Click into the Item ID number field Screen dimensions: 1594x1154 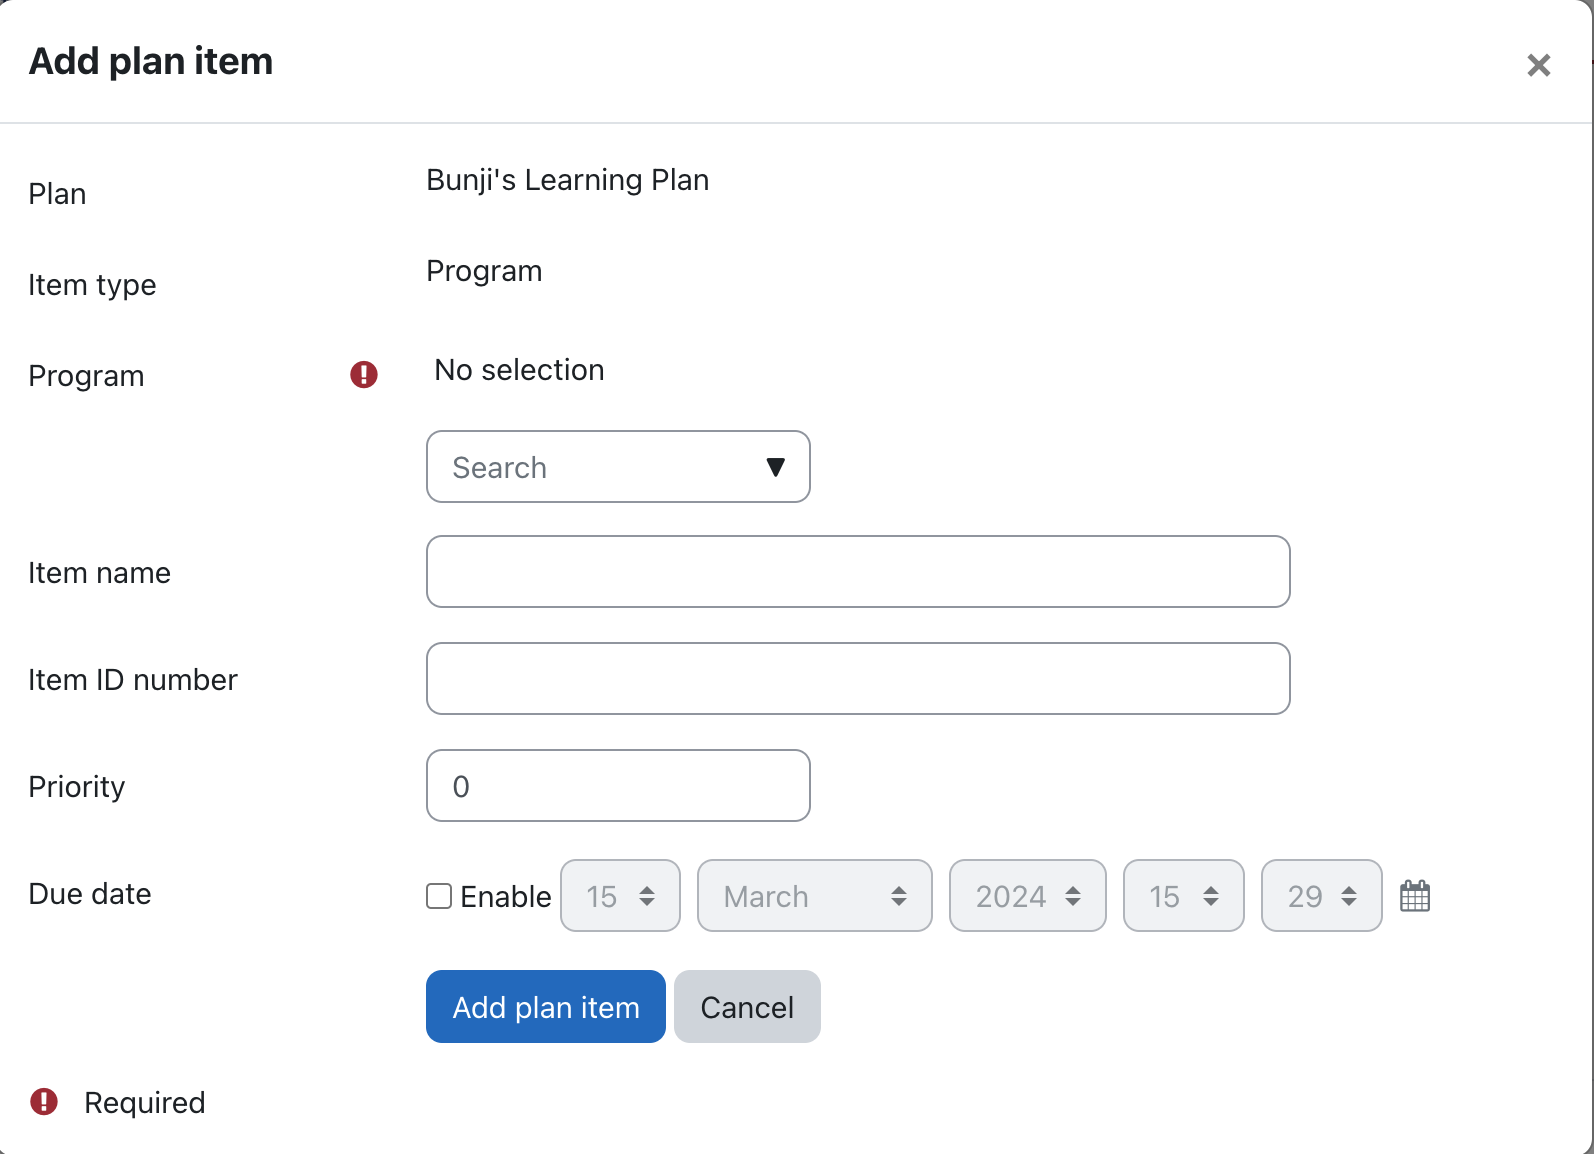click(x=857, y=679)
